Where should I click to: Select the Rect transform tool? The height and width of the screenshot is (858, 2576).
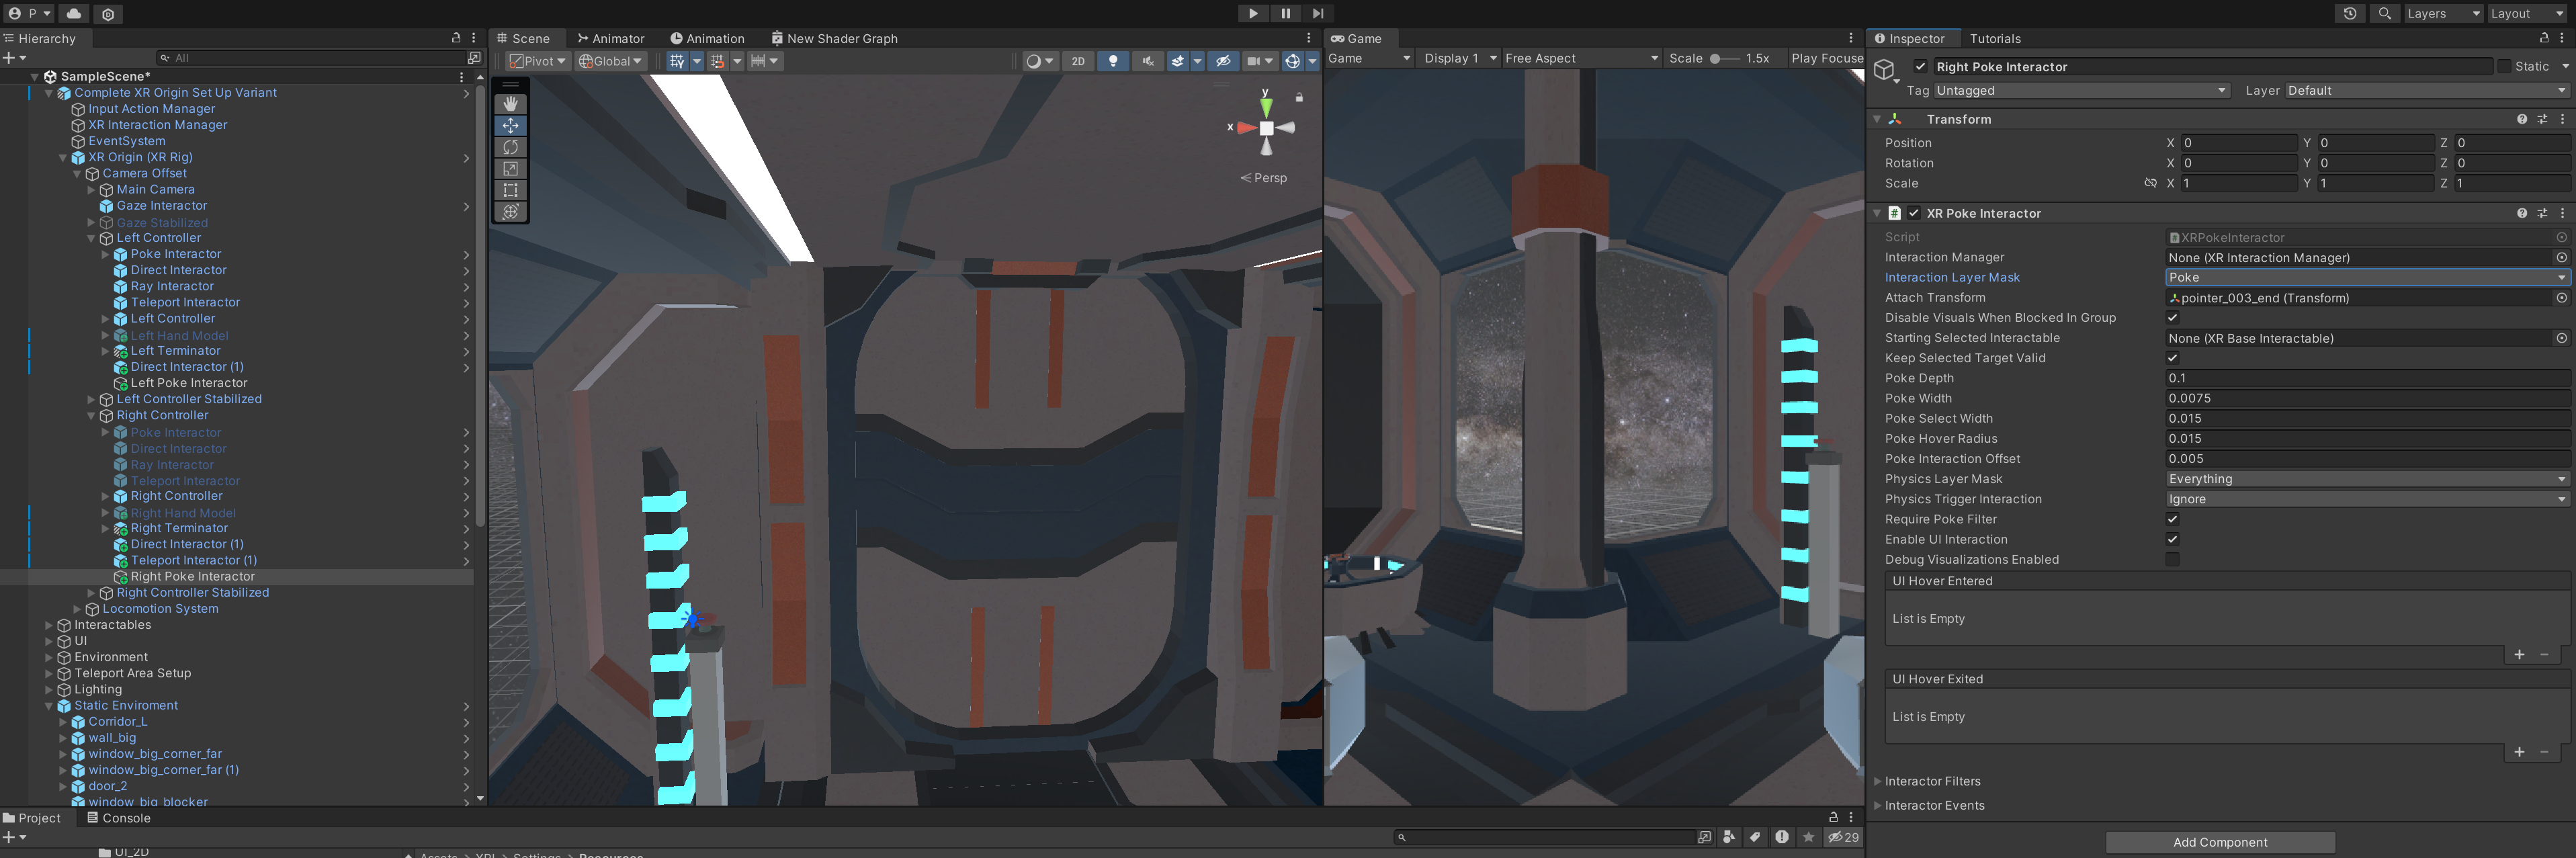coord(510,190)
